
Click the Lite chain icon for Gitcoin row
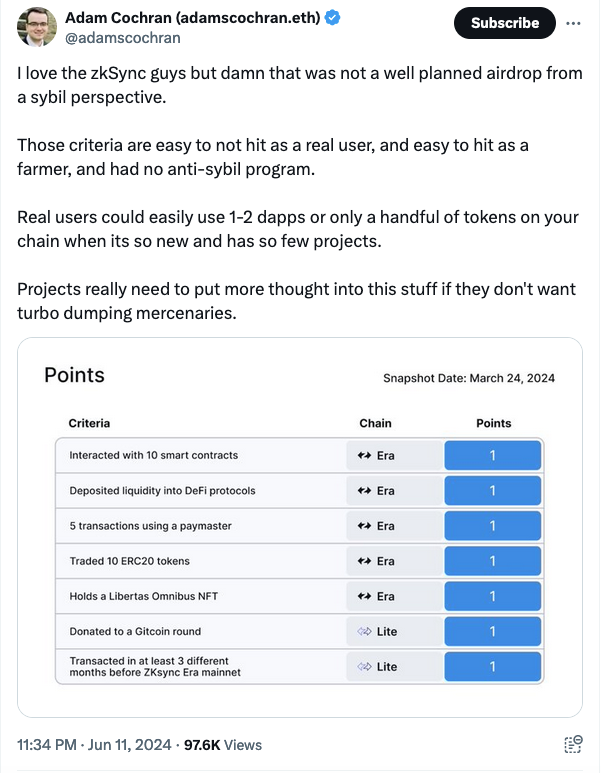[365, 631]
